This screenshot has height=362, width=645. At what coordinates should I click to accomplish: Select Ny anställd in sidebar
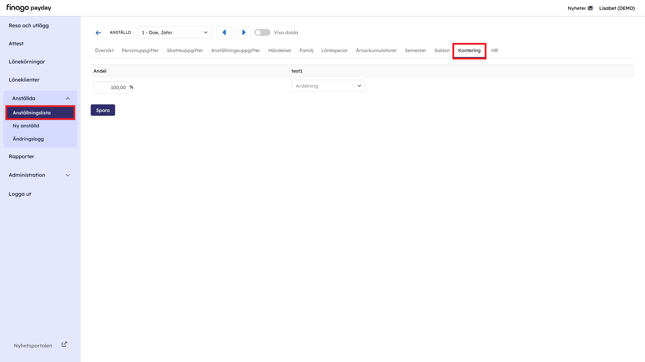[x=26, y=126]
